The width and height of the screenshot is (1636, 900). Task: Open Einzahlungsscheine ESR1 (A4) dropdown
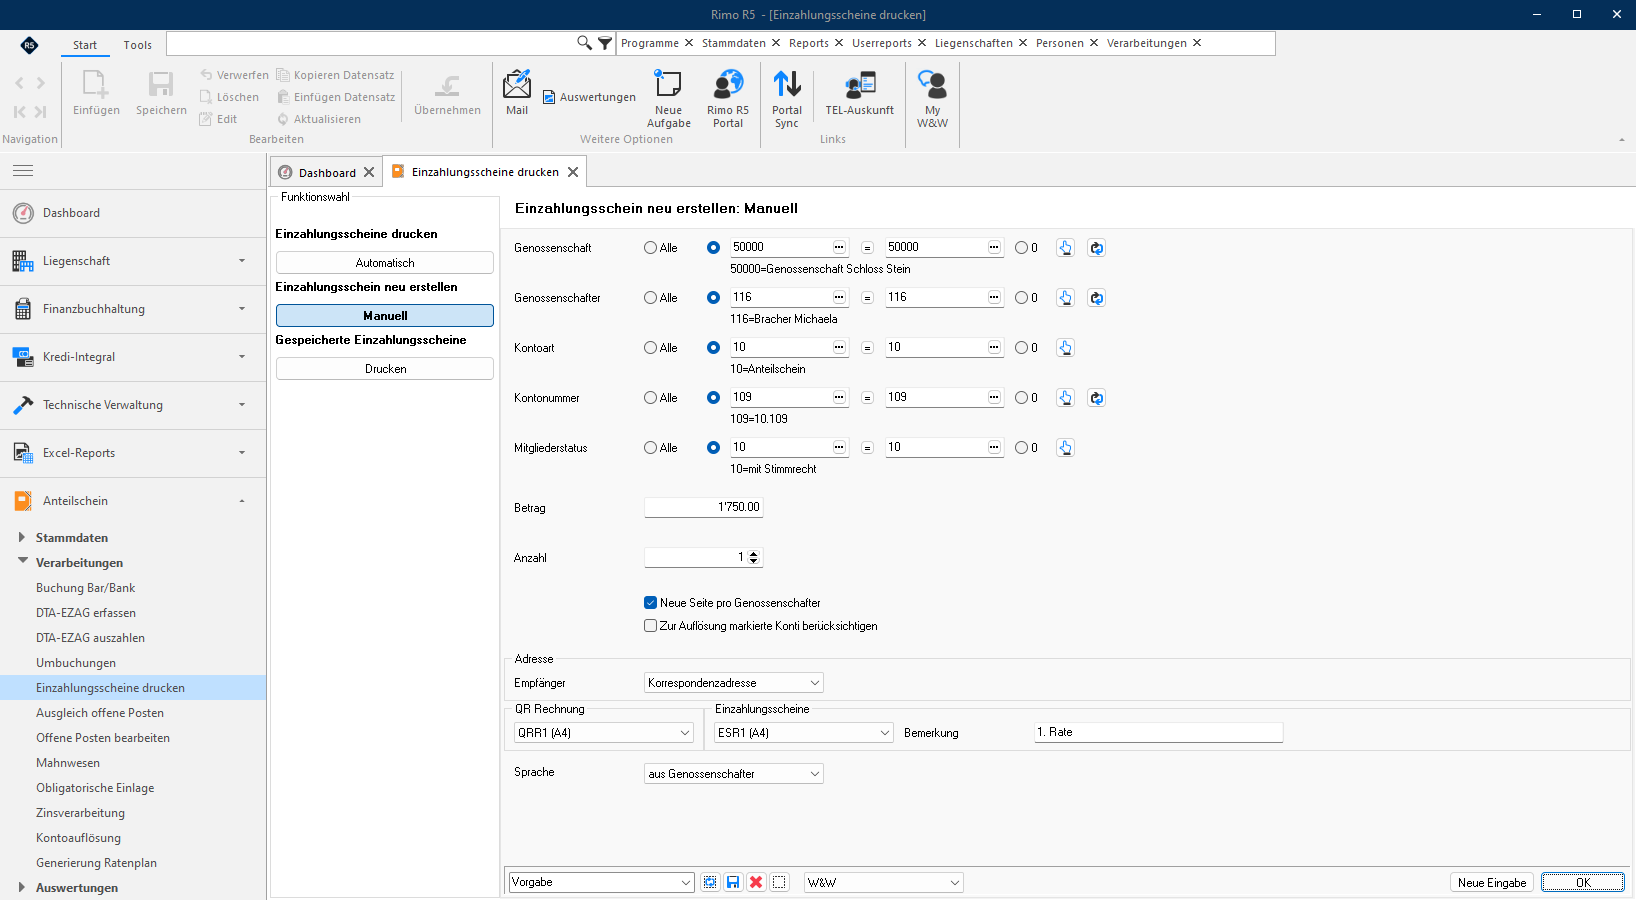pyautogui.click(x=804, y=733)
